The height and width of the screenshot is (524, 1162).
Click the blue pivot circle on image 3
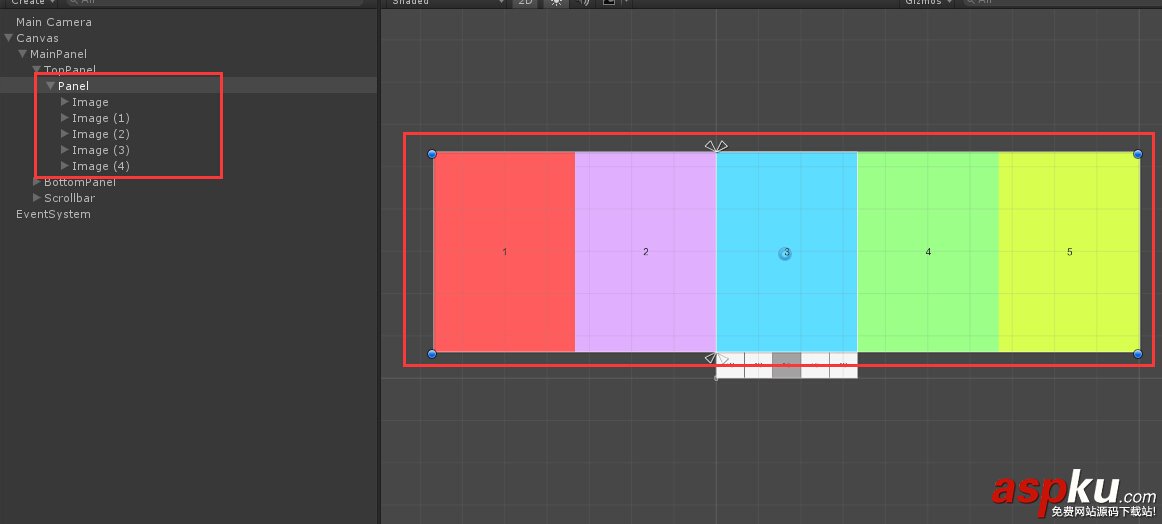pyautogui.click(x=785, y=253)
